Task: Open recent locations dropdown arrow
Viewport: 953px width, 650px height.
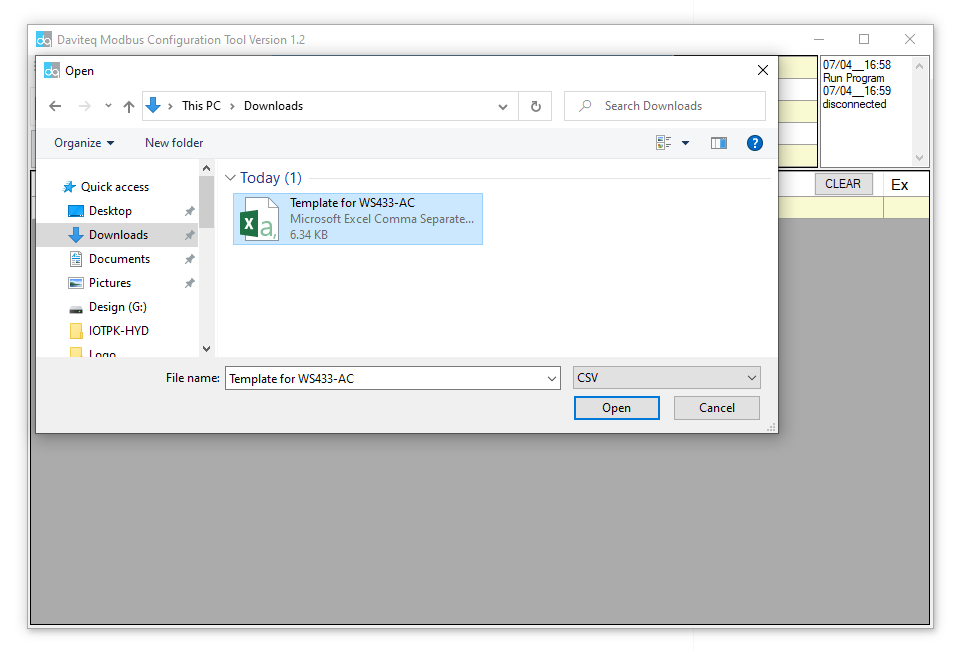Action: pyautogui.click(x=108, y=106)
